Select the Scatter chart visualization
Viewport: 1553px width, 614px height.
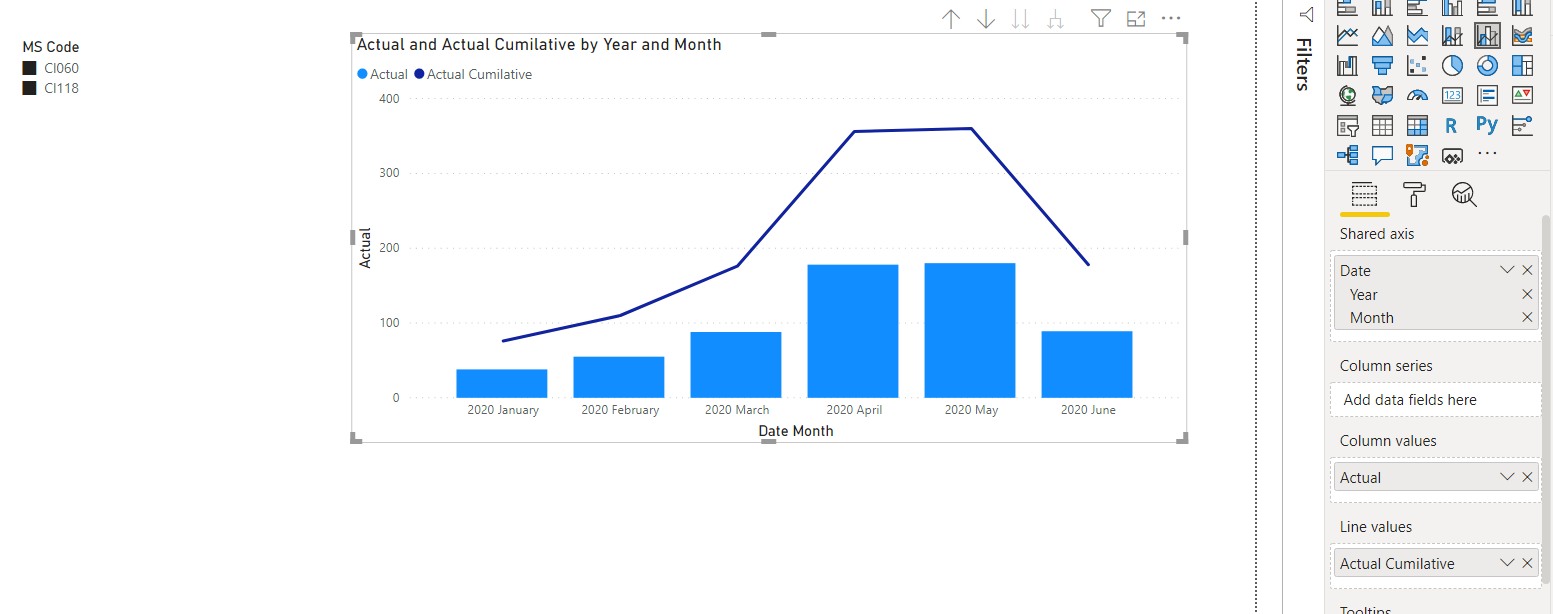(1417, 66)
